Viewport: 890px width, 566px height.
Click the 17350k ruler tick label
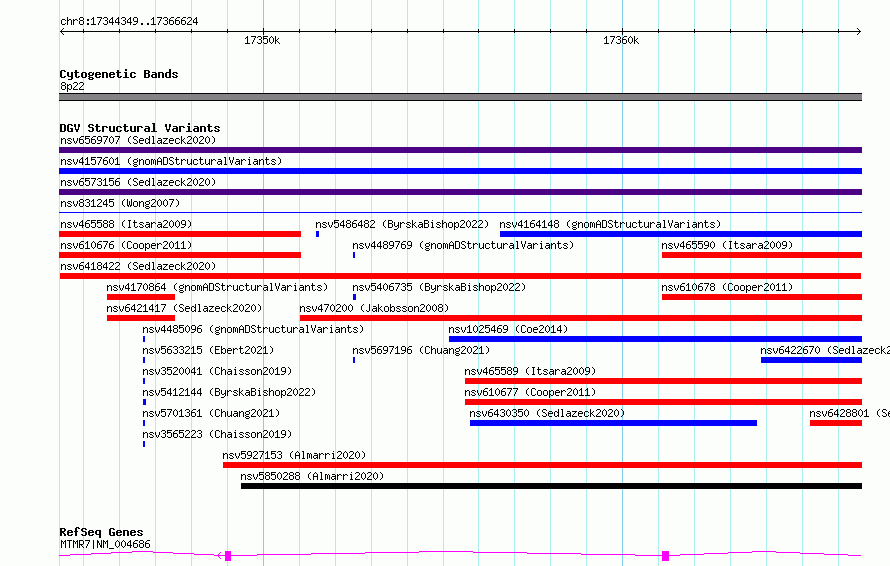262,40
